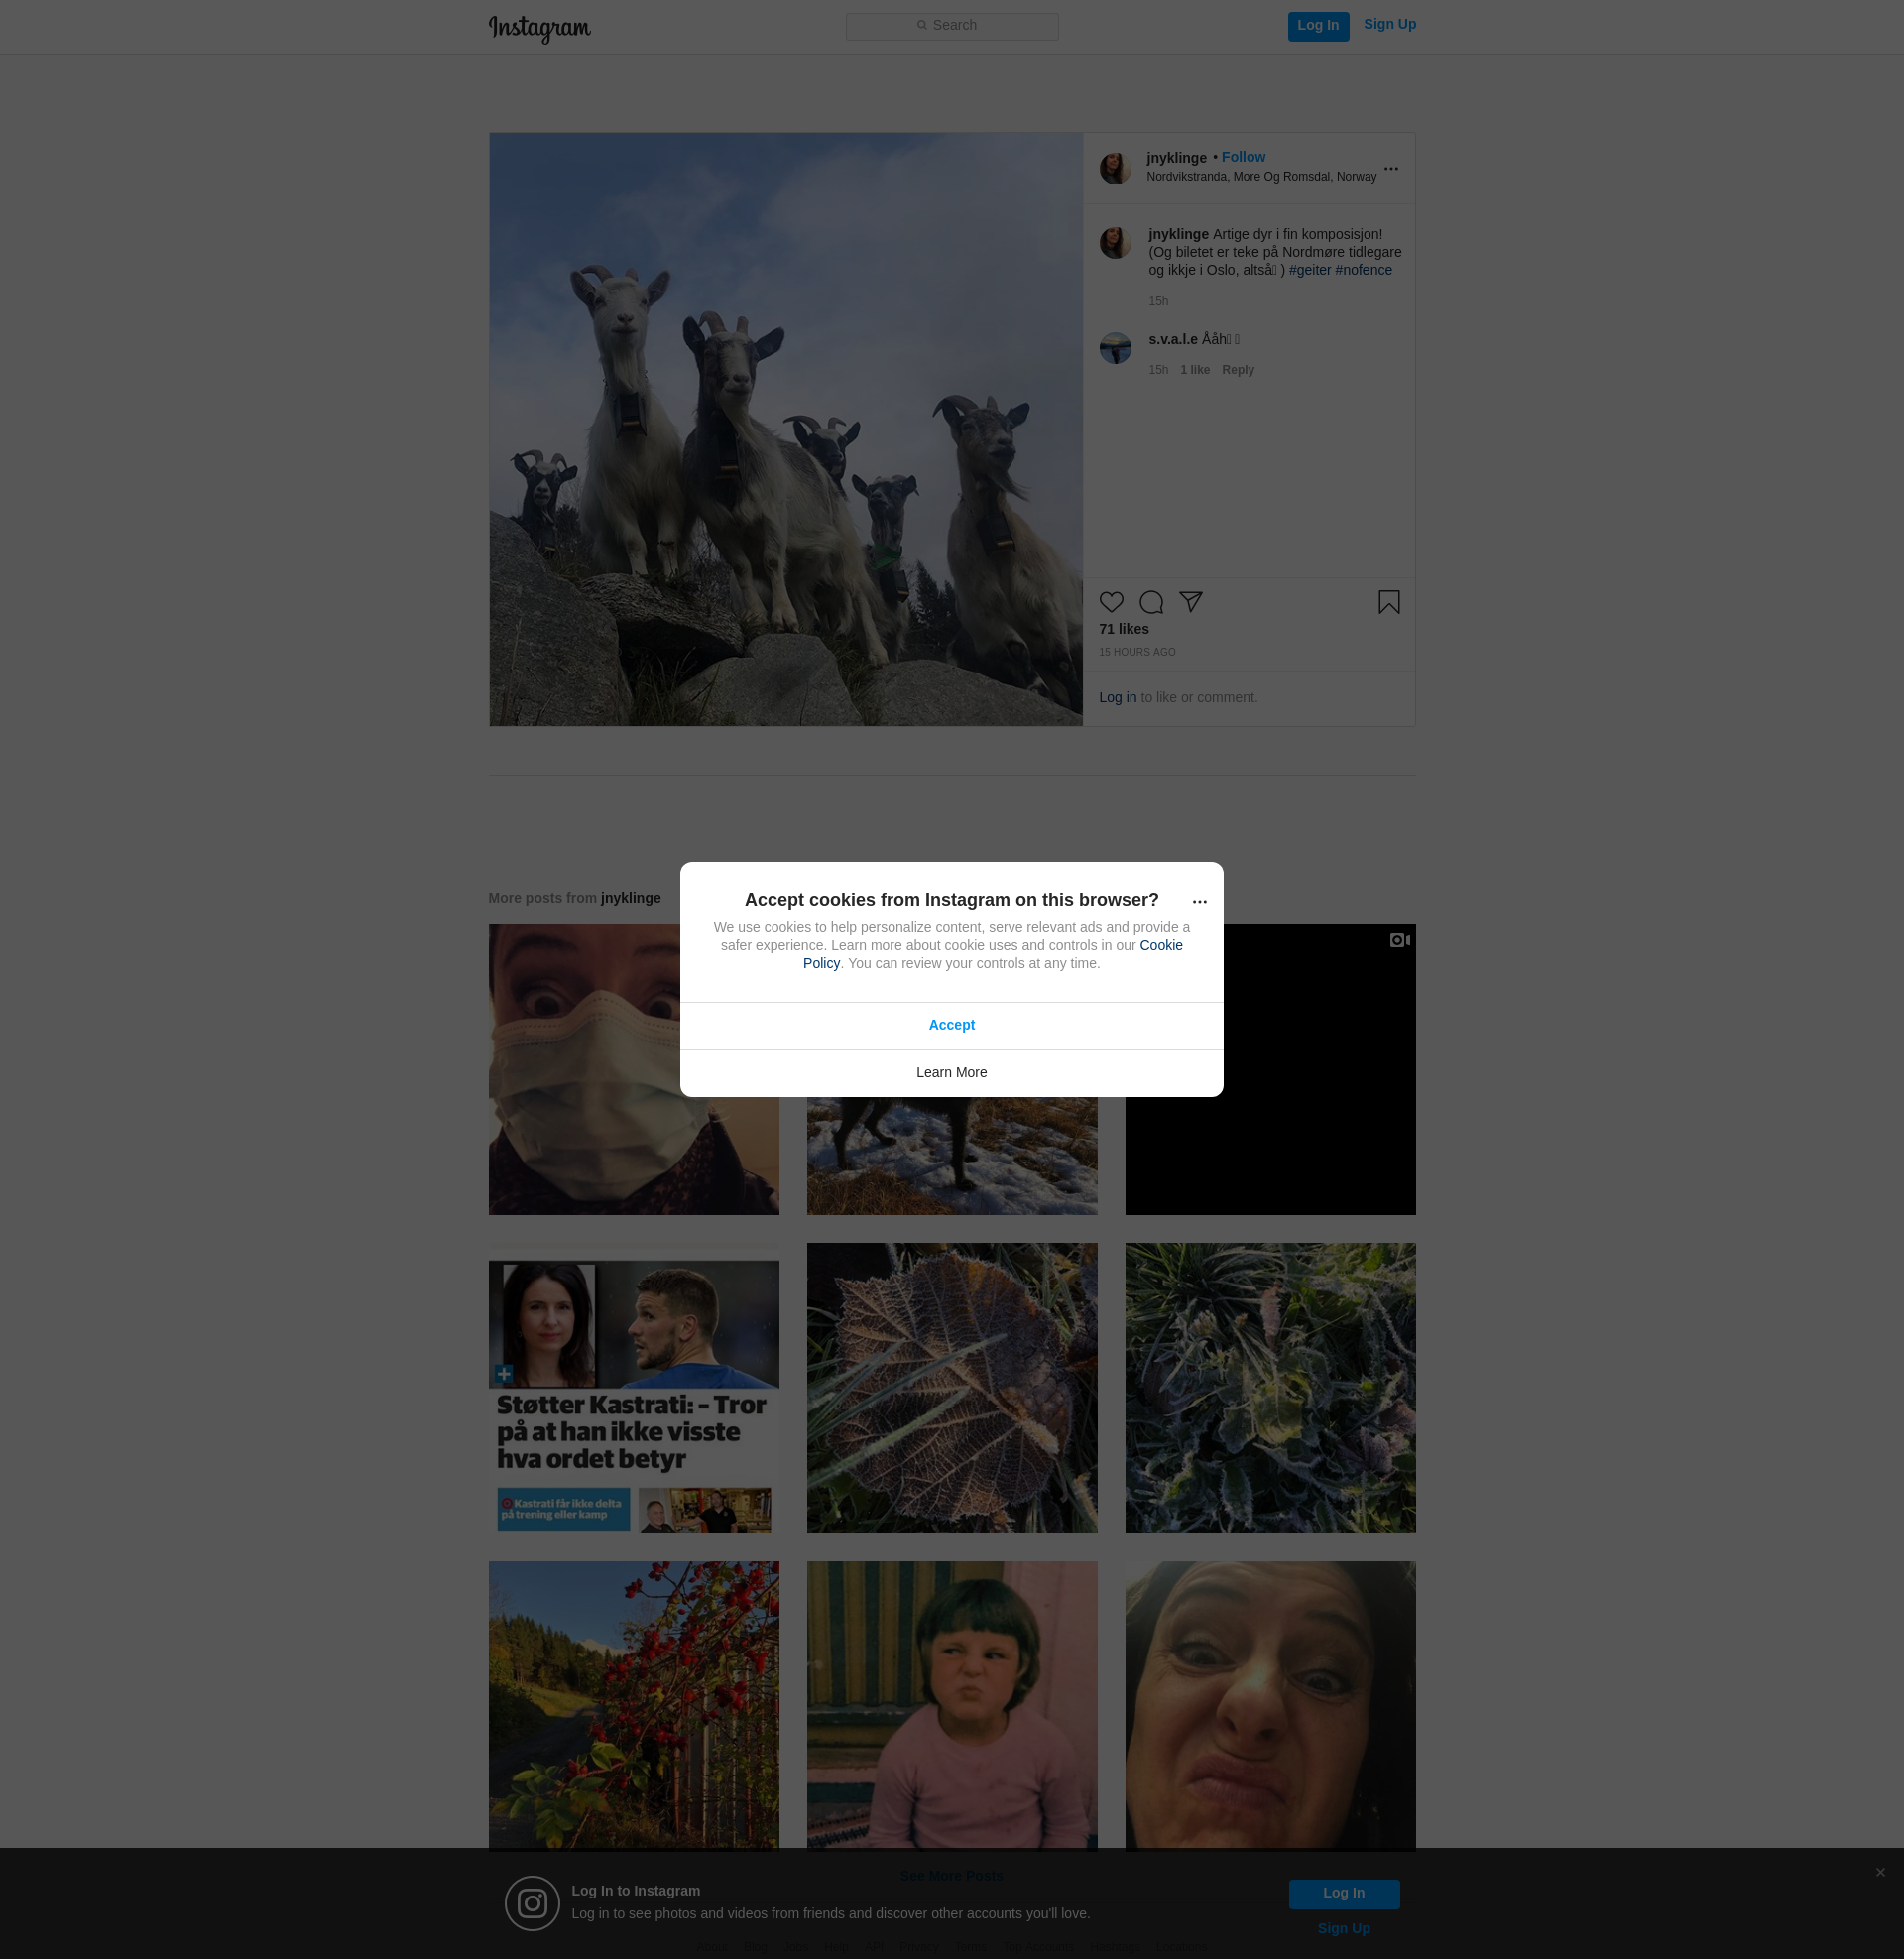Viewport: 1904px width, 1959px height.
Task: Click Log in to like or comment
Action: (x=1117, y=697)
